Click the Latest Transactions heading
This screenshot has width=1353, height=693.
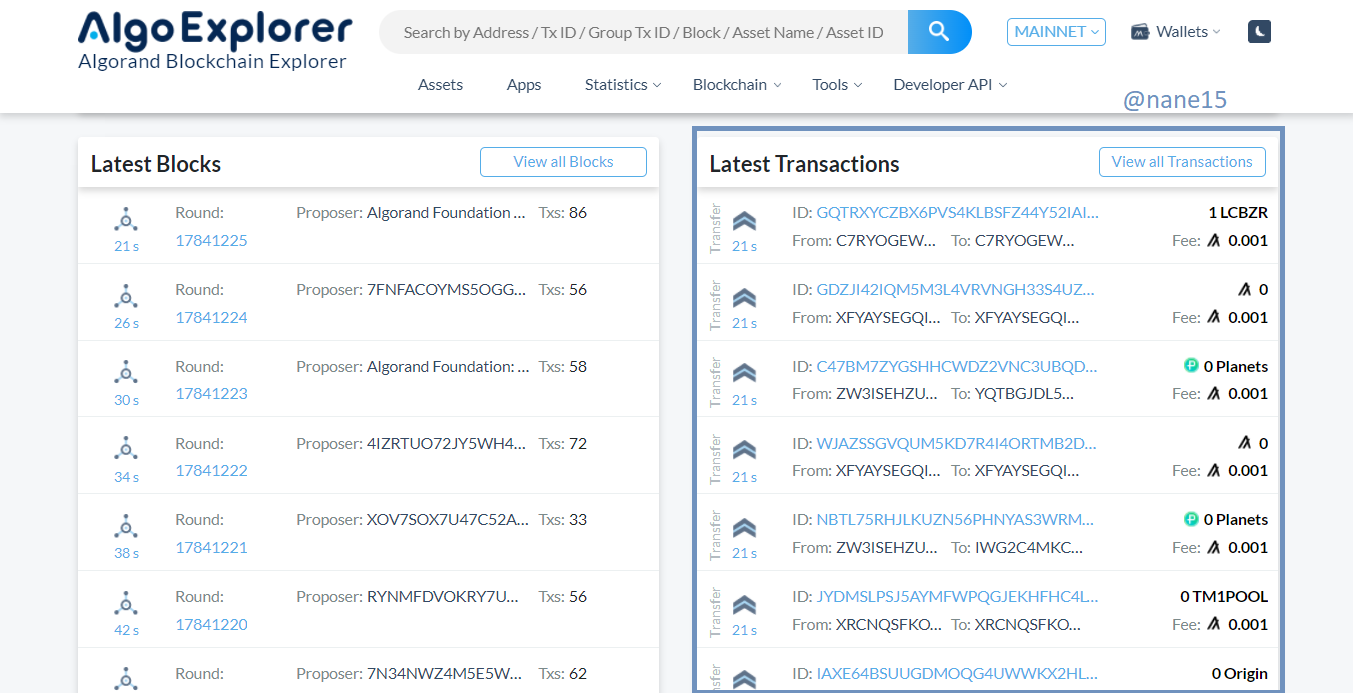[x=804, y=164]
